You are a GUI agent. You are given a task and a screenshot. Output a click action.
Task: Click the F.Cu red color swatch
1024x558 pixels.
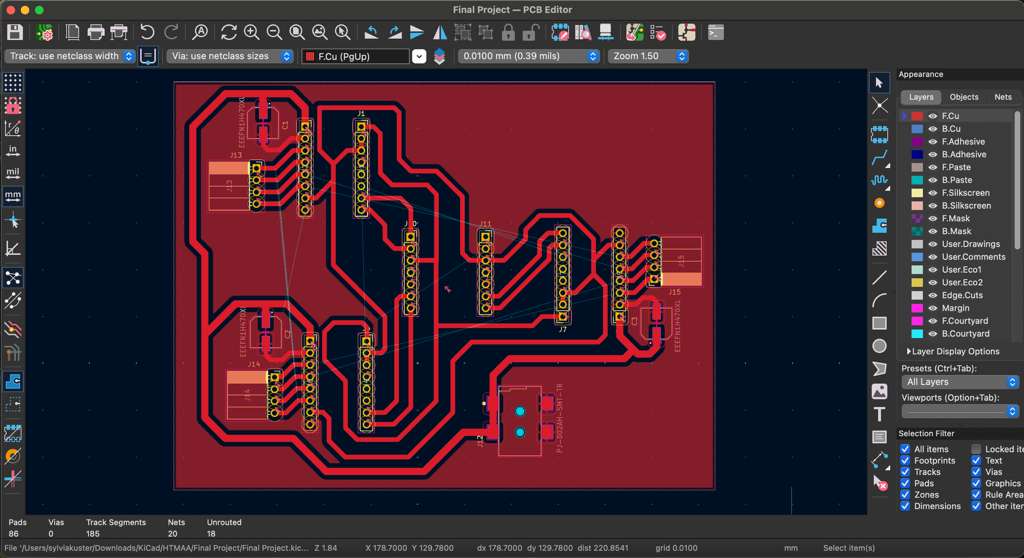(x=917, y=116)
